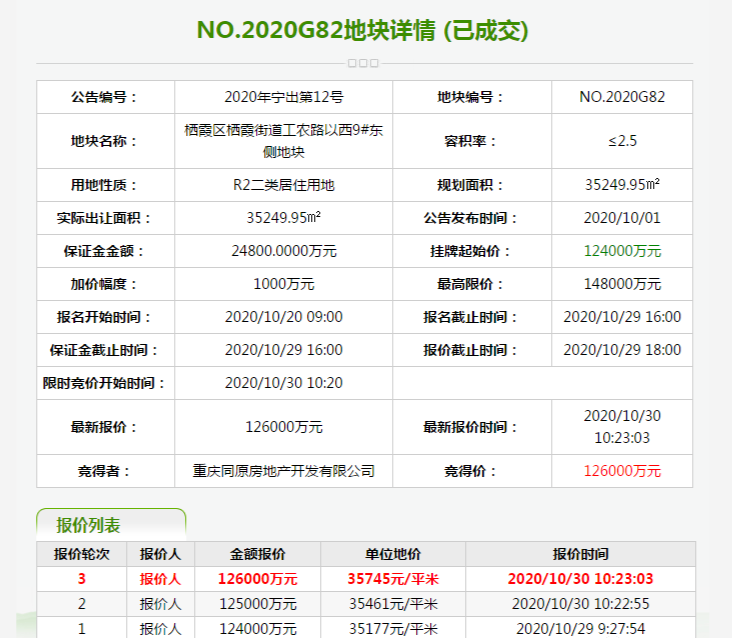Click the 报价轮次 column header
Image resolution: width=732 pixels, height=638 pixels.
pyautogui.click(x=82, y=554)
